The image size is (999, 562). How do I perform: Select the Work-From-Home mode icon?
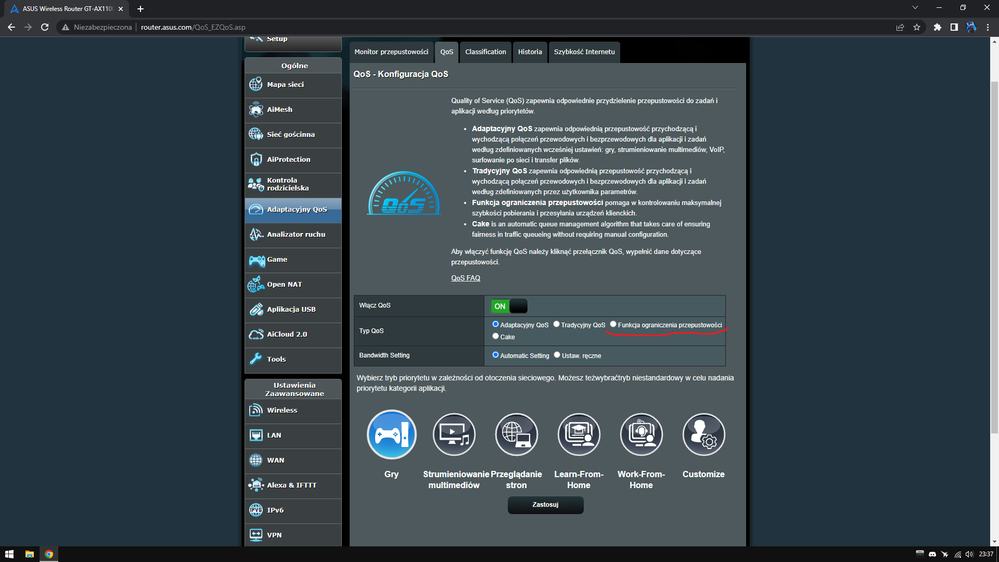coord(641,435)
